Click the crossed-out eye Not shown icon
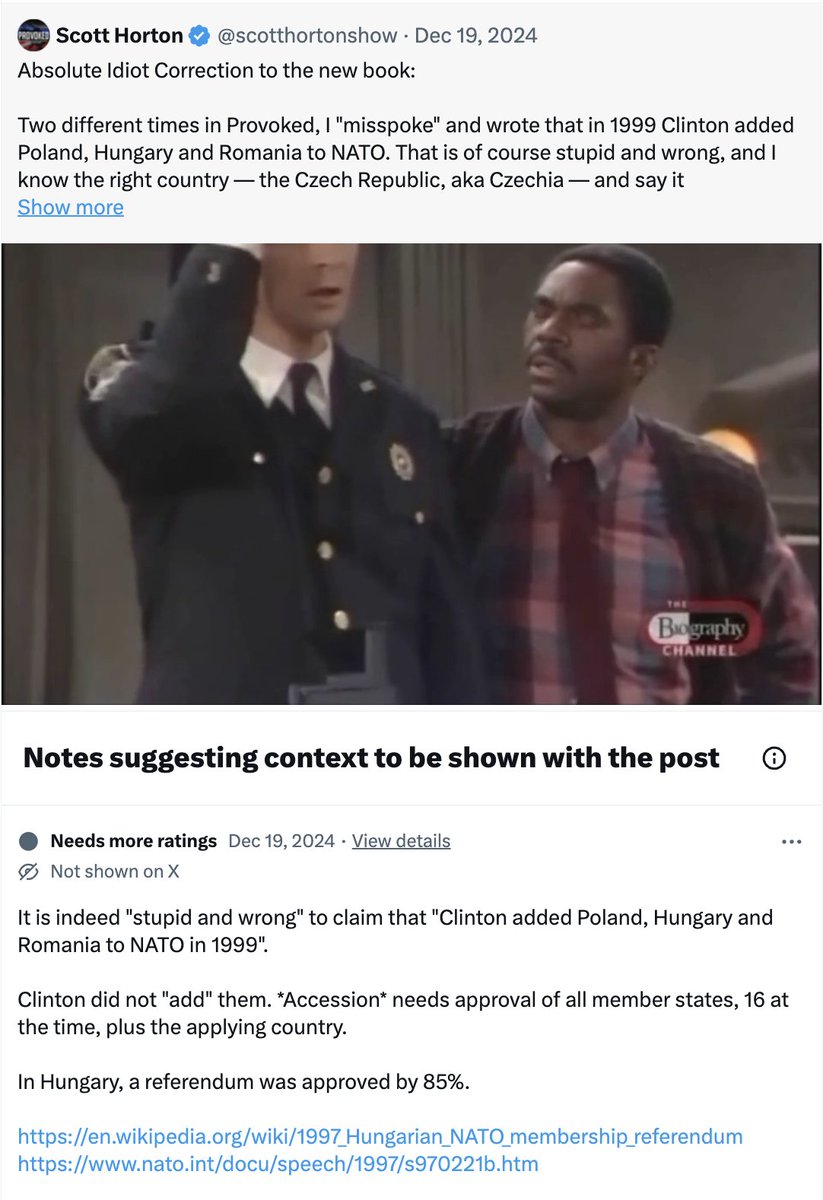Viewport: 823px width, 1200px height. click(30, 871)
